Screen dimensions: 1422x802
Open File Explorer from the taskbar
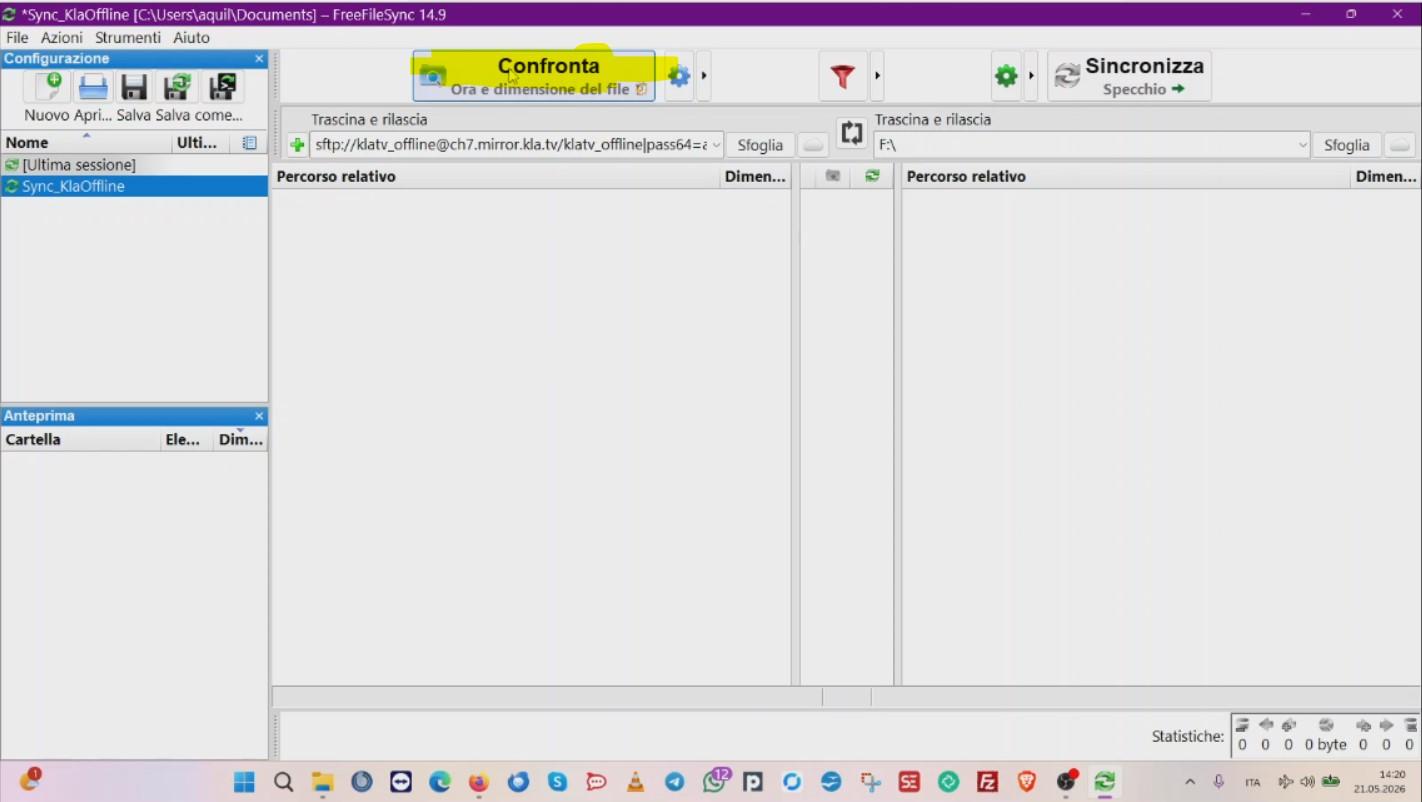(x=322, y=782)
